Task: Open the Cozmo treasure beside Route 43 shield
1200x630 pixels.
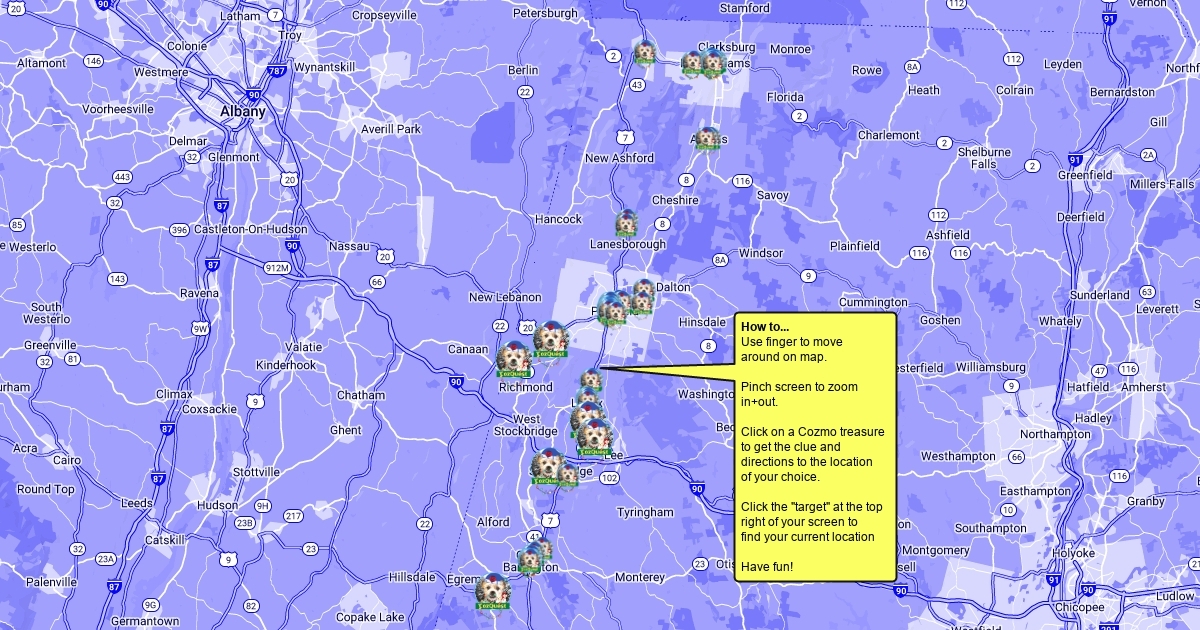Action: (645, 52)
